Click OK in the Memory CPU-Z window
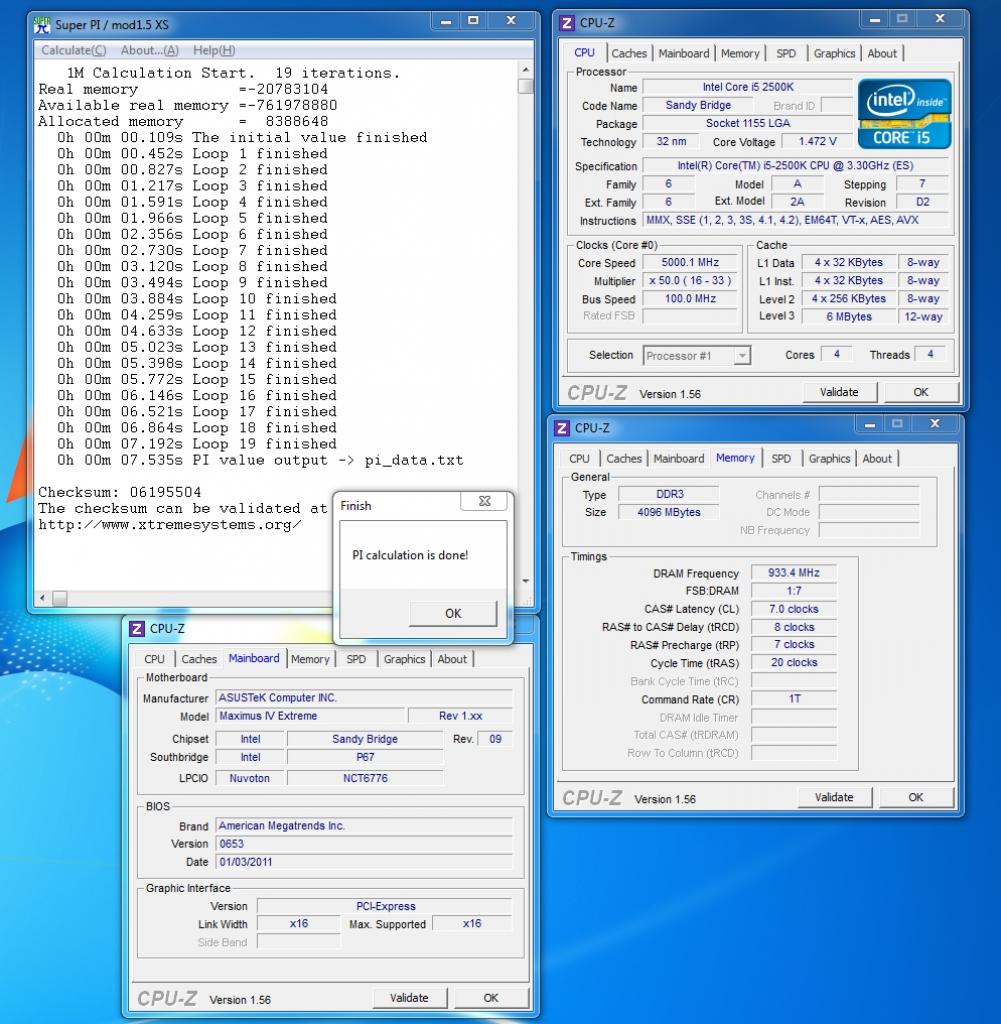 point(916,797)
